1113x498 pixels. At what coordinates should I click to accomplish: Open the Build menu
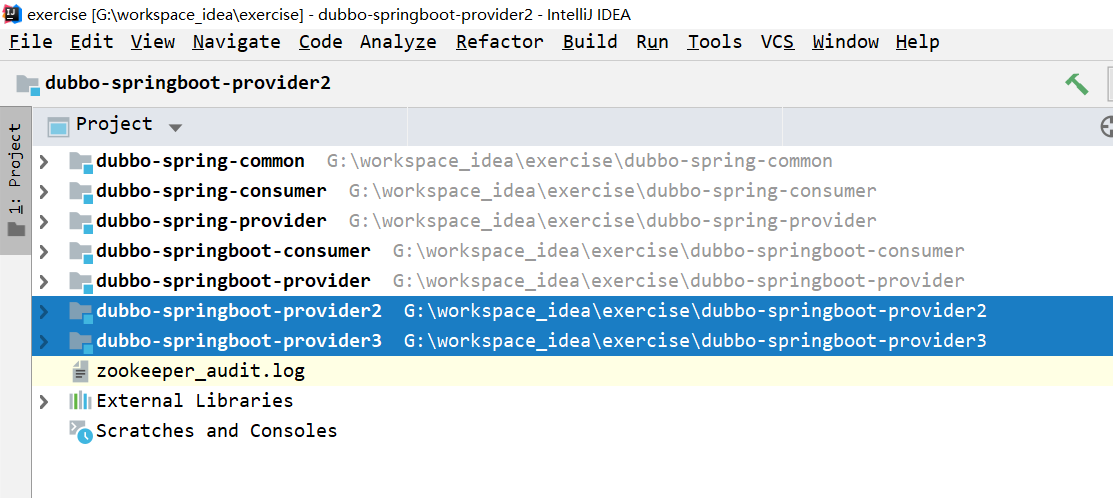coord(590,43)
